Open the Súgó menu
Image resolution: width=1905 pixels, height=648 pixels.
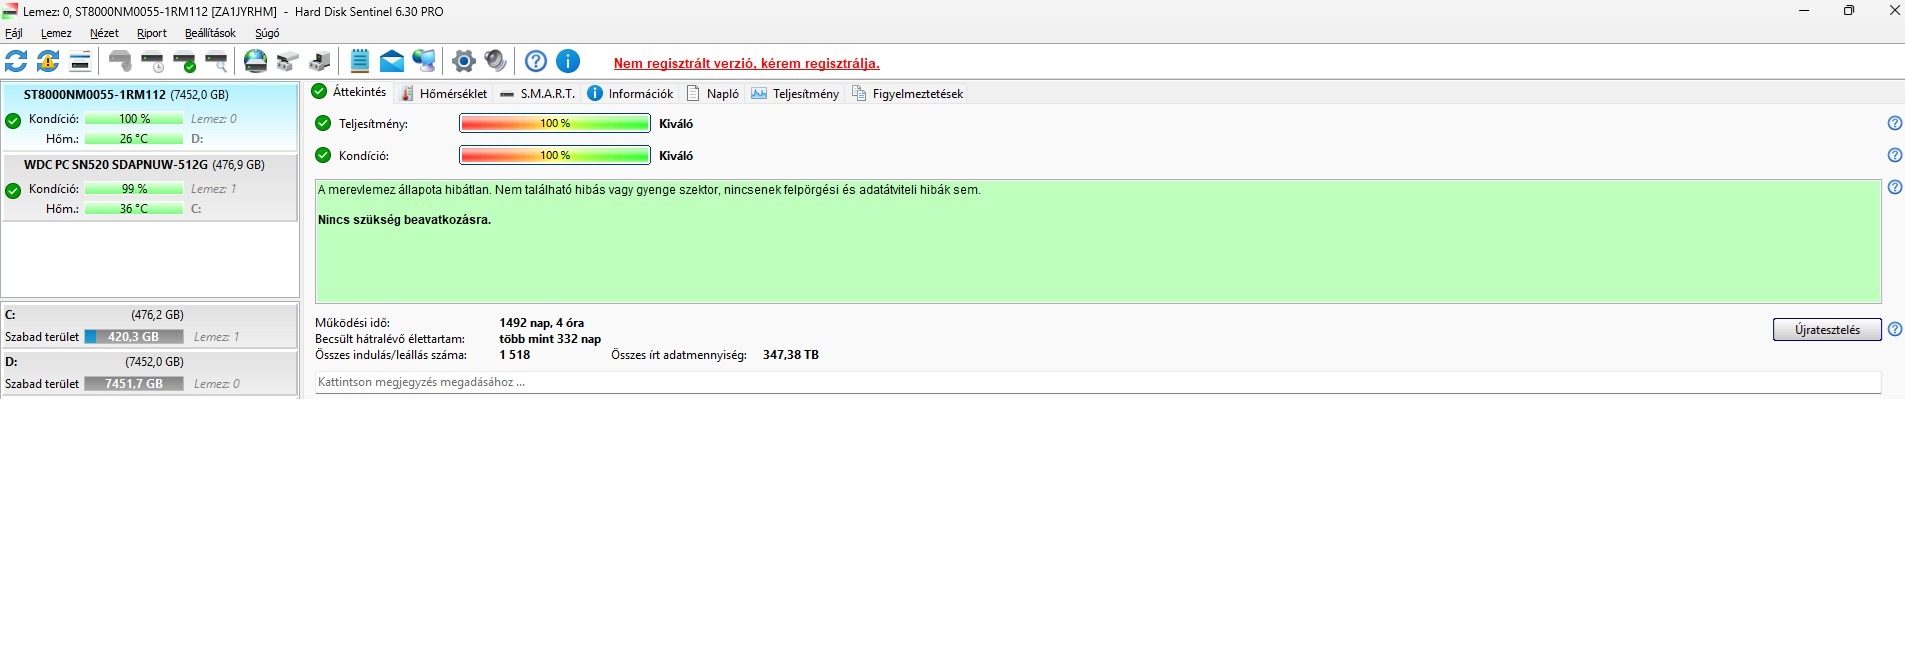point(267,33)
